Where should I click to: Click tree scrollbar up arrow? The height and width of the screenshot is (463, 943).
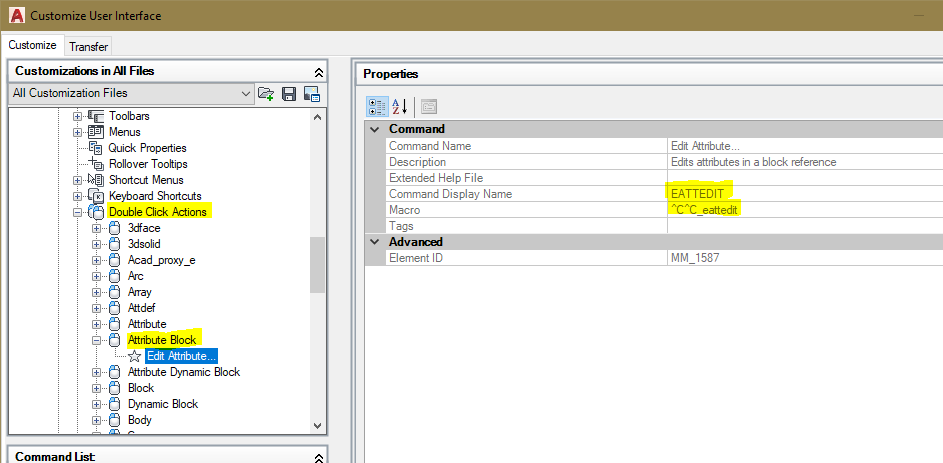[x=318, y=117]
